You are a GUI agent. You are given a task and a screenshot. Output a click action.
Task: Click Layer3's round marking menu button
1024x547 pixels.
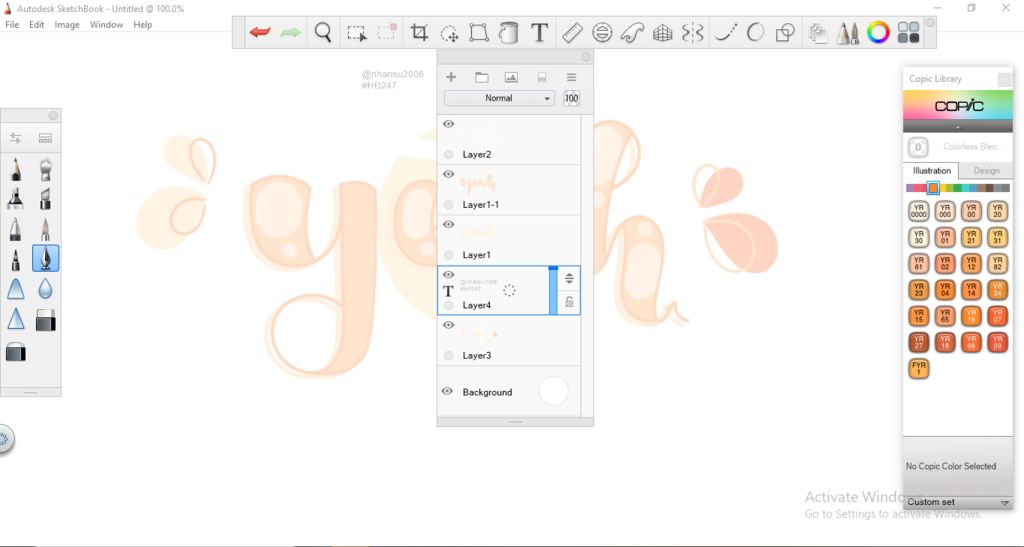(x=448, y=356)
